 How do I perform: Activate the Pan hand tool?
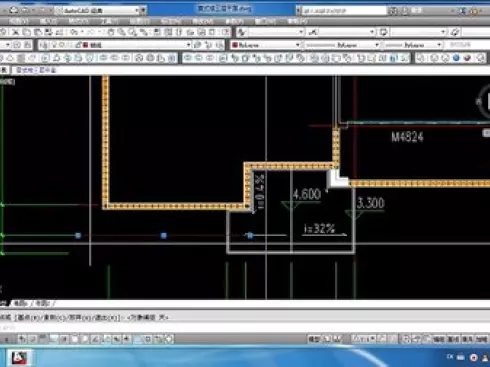coord(111,32)
